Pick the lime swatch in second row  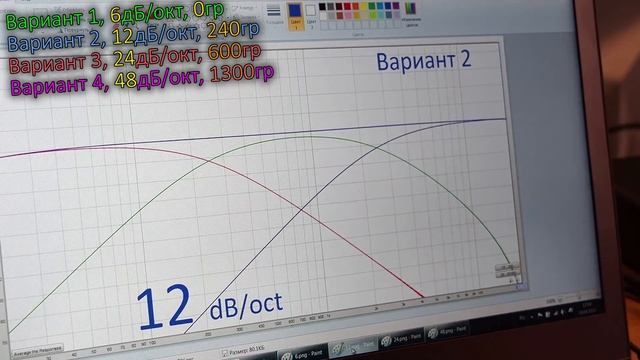tap(373, 16)
